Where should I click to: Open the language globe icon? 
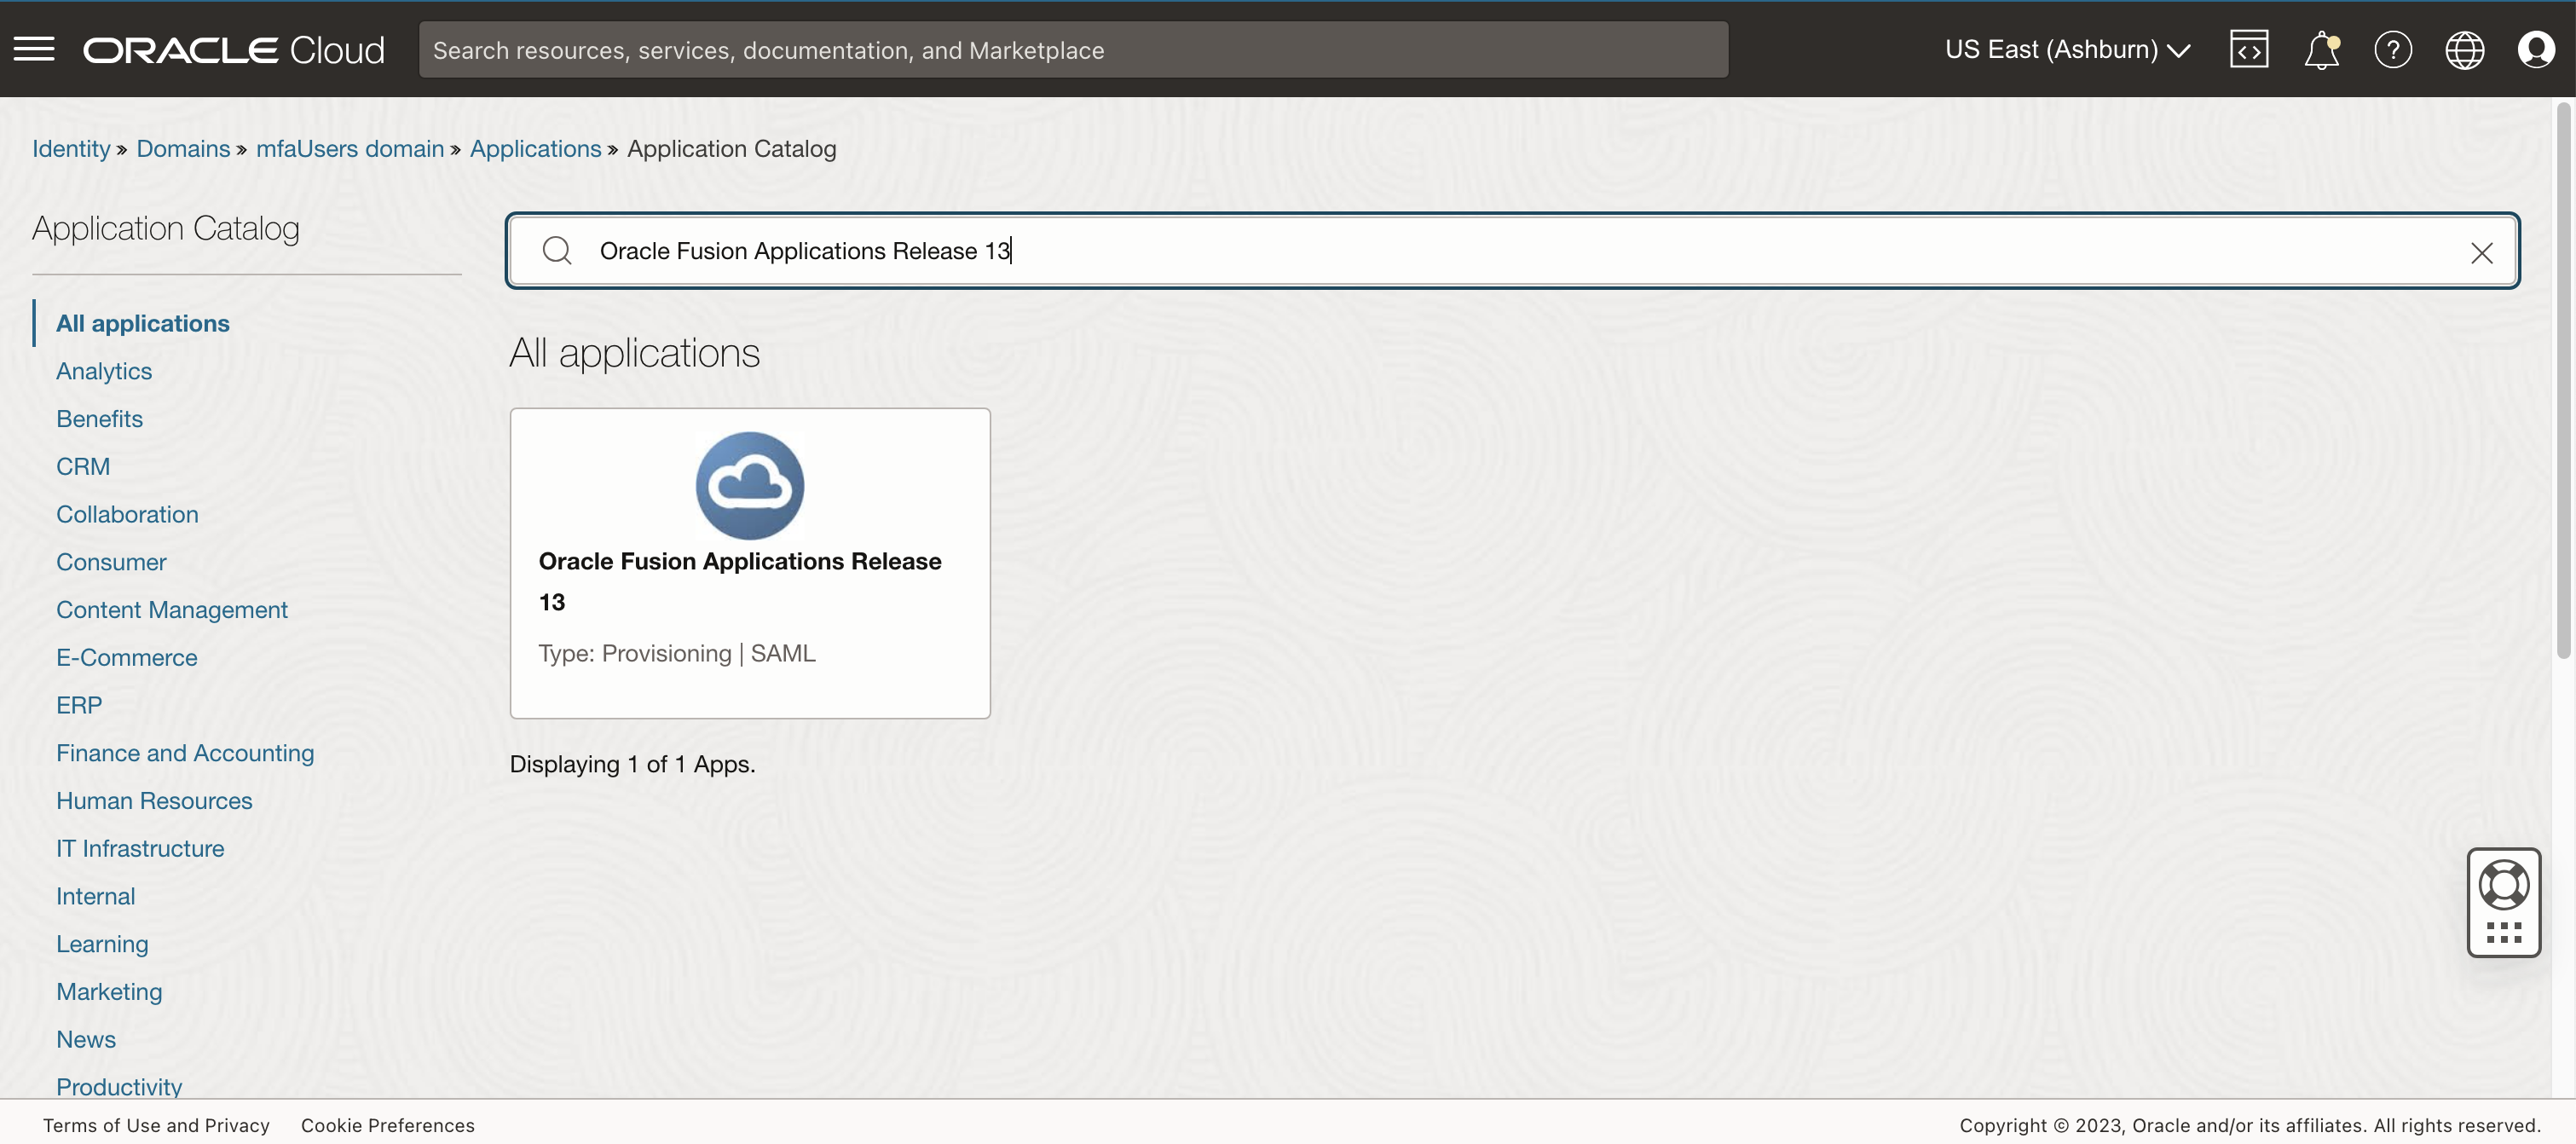pos(2464,50)
